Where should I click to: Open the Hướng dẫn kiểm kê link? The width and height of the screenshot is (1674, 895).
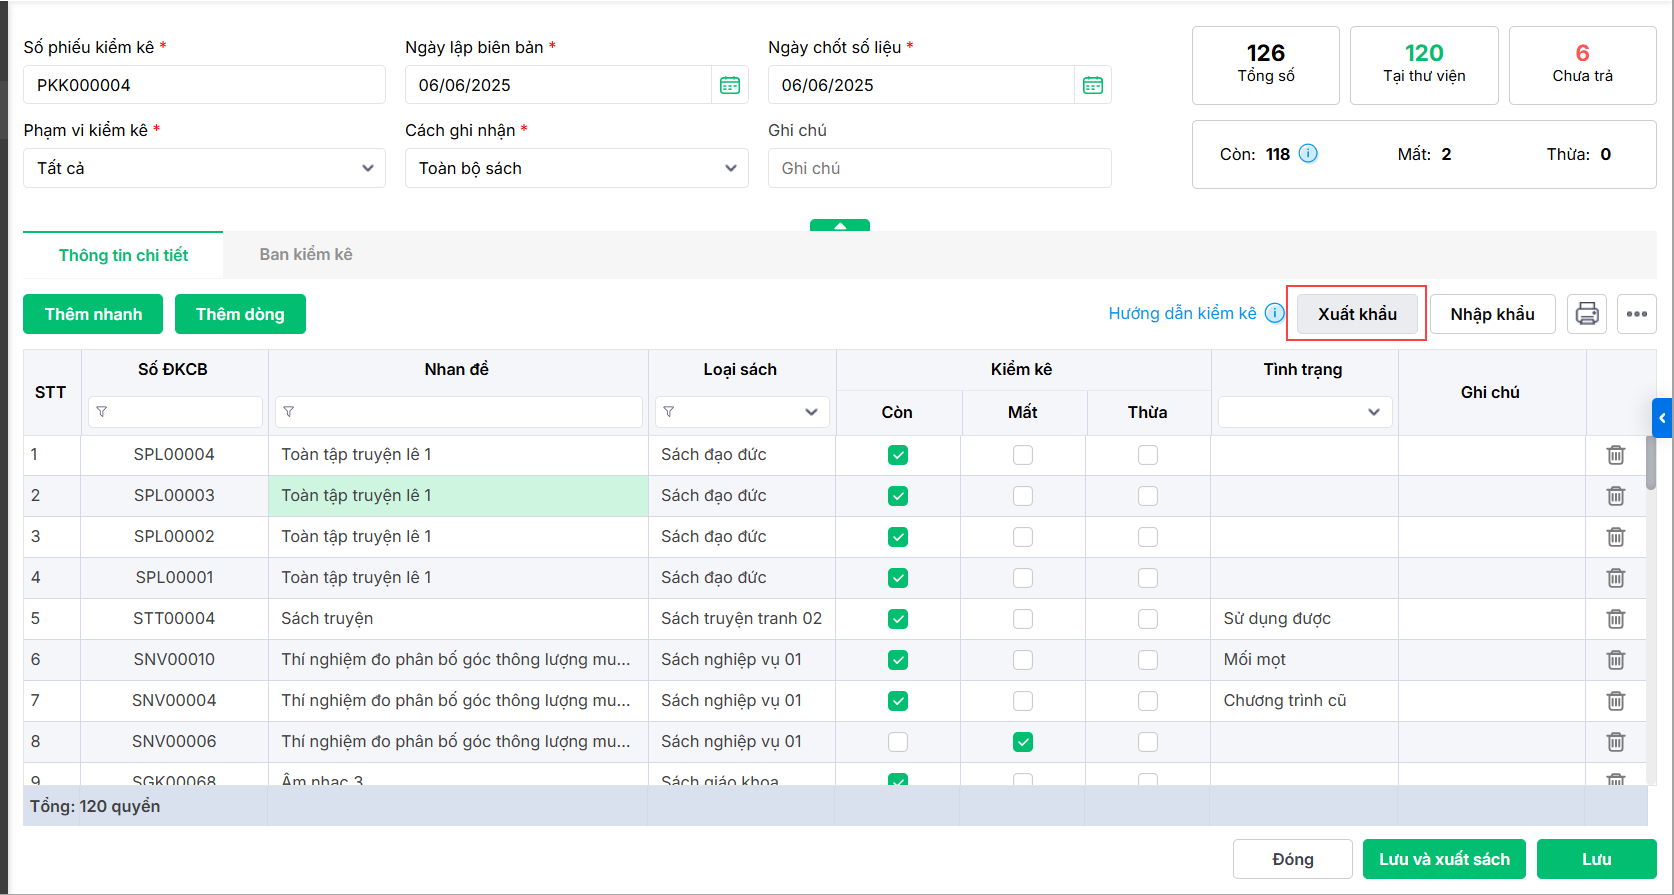click(x=1182, y=314)
